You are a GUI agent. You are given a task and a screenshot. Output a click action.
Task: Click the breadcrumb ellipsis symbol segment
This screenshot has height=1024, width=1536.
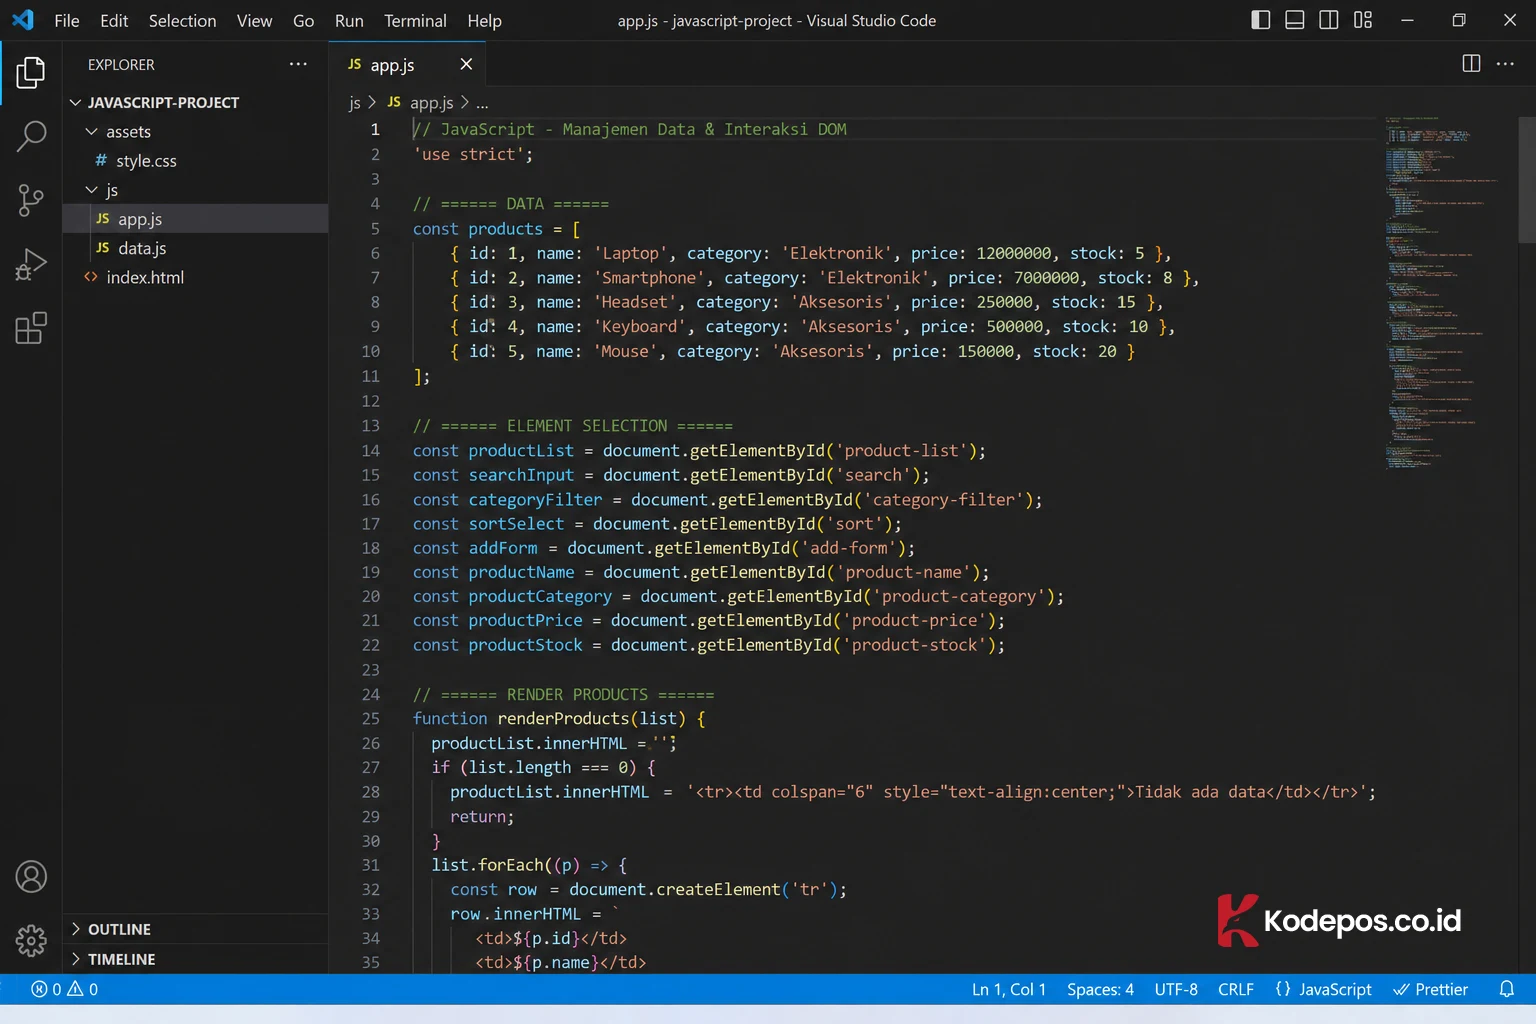coord(482,102)
